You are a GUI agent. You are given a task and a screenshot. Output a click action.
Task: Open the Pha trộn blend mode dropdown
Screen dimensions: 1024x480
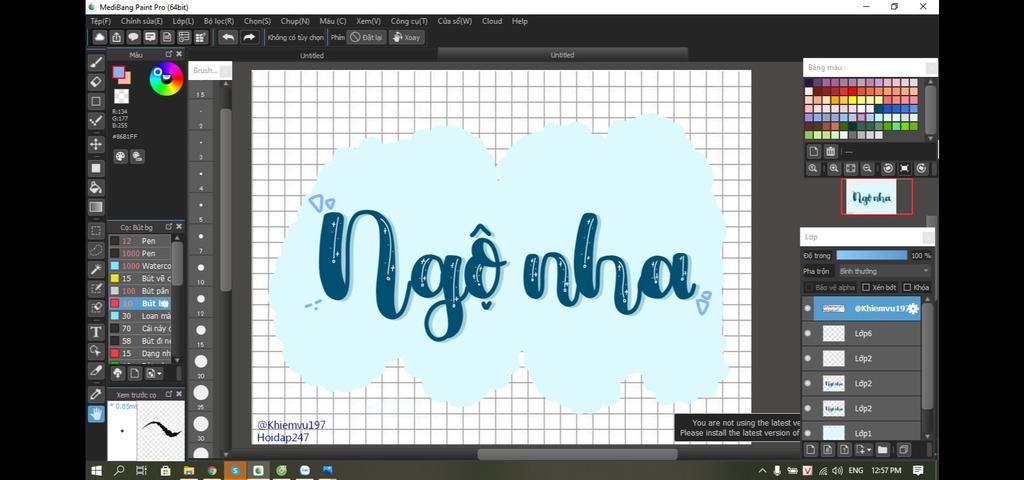[884, 271]
